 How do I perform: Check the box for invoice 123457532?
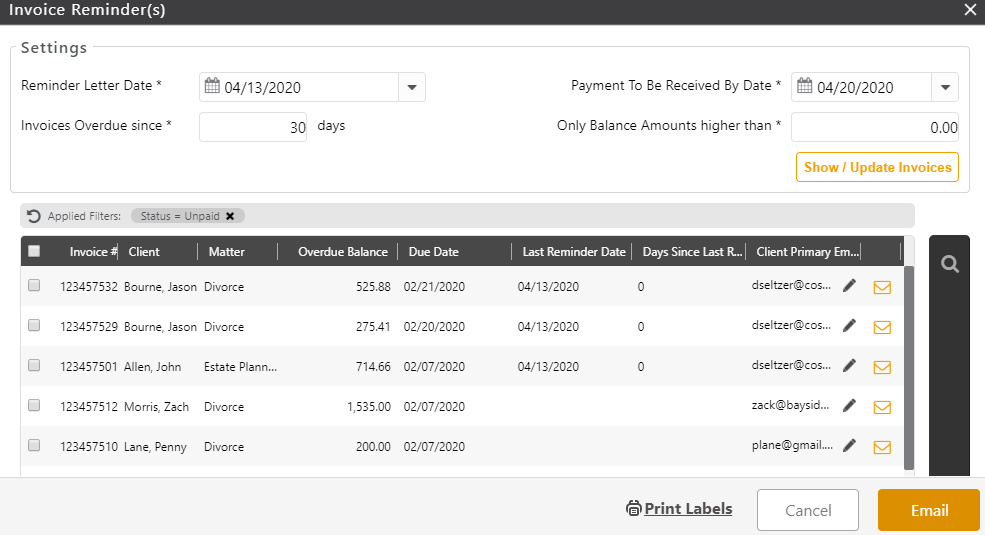point(34,286)
